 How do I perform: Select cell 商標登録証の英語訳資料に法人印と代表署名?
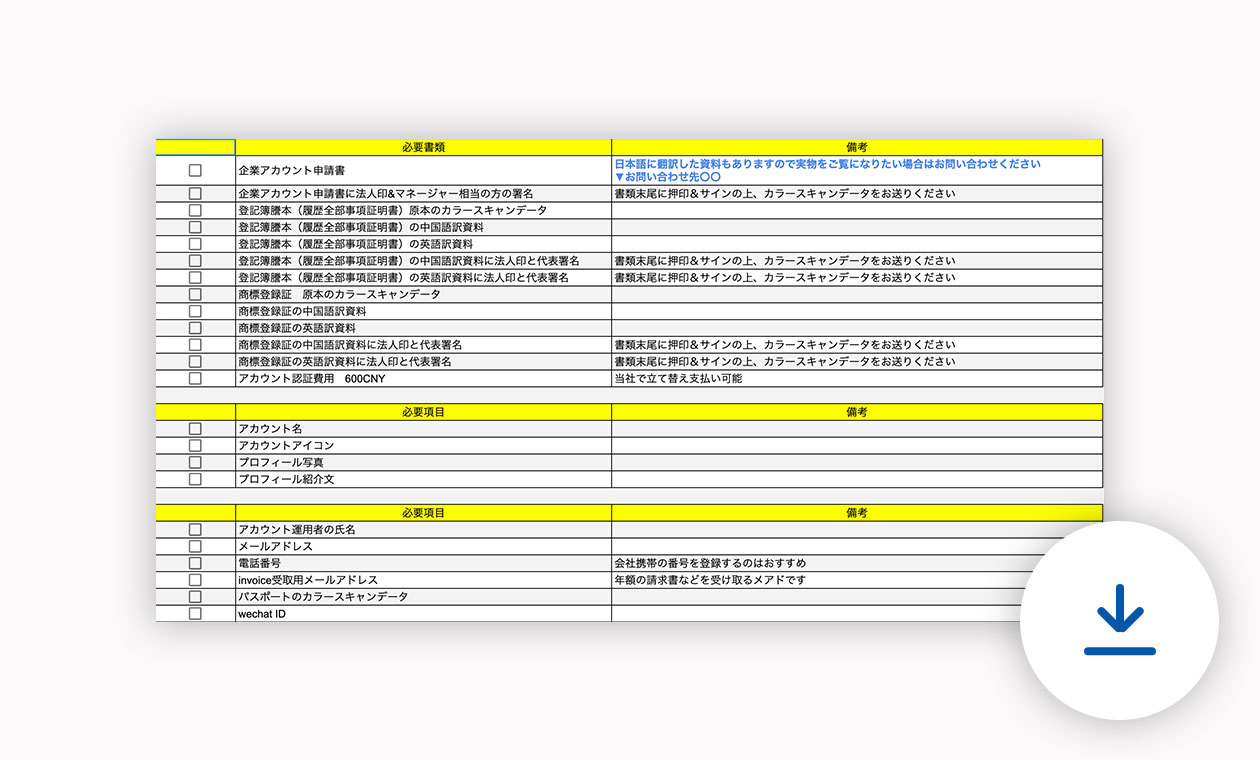click(x=423, y=362)
